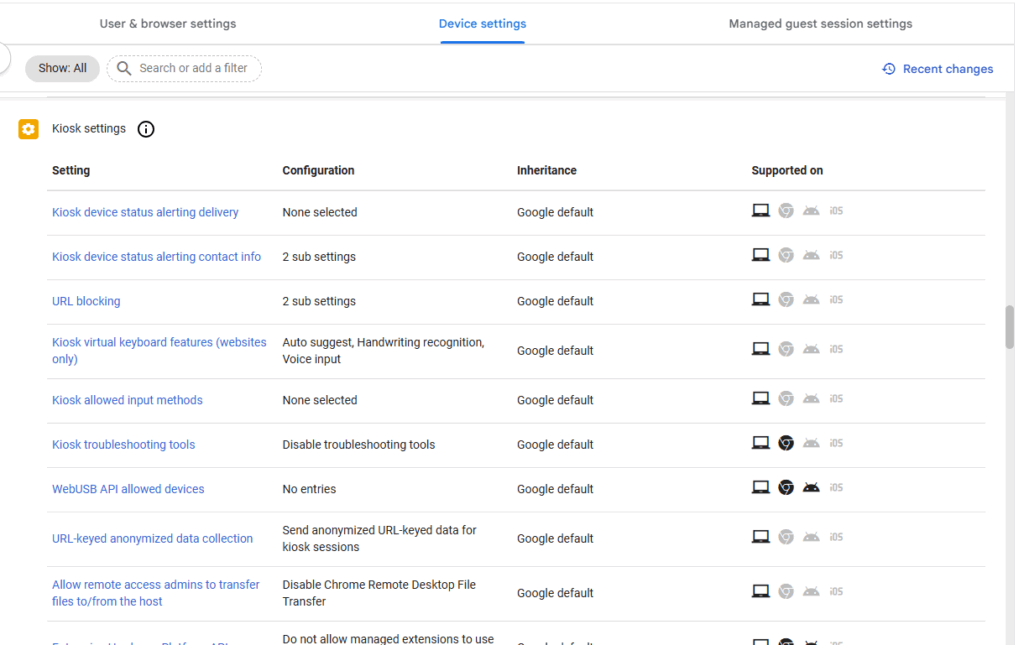
Task: Click the Kiosk settings info icon
Action: [x=146, y=129]
